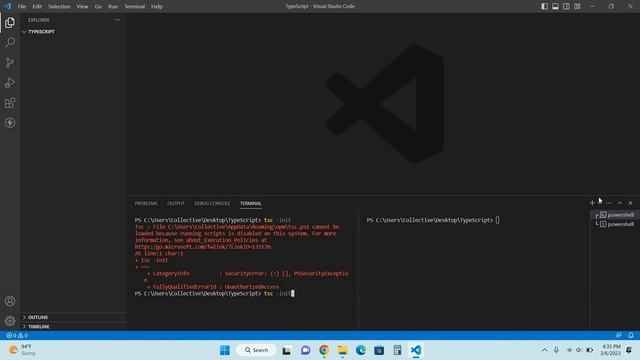Open the Selection menu
This screenshot has height=360, width=640.
59,7
